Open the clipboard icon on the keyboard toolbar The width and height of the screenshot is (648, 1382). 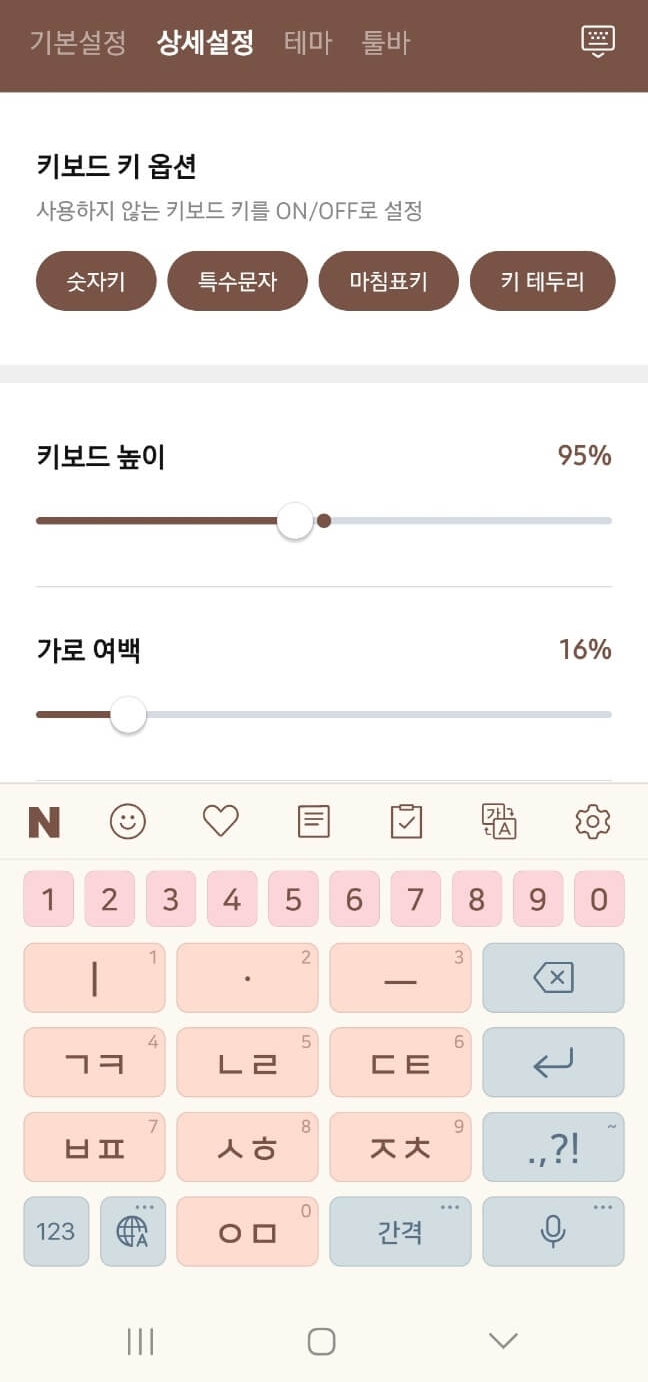[406, 821]
